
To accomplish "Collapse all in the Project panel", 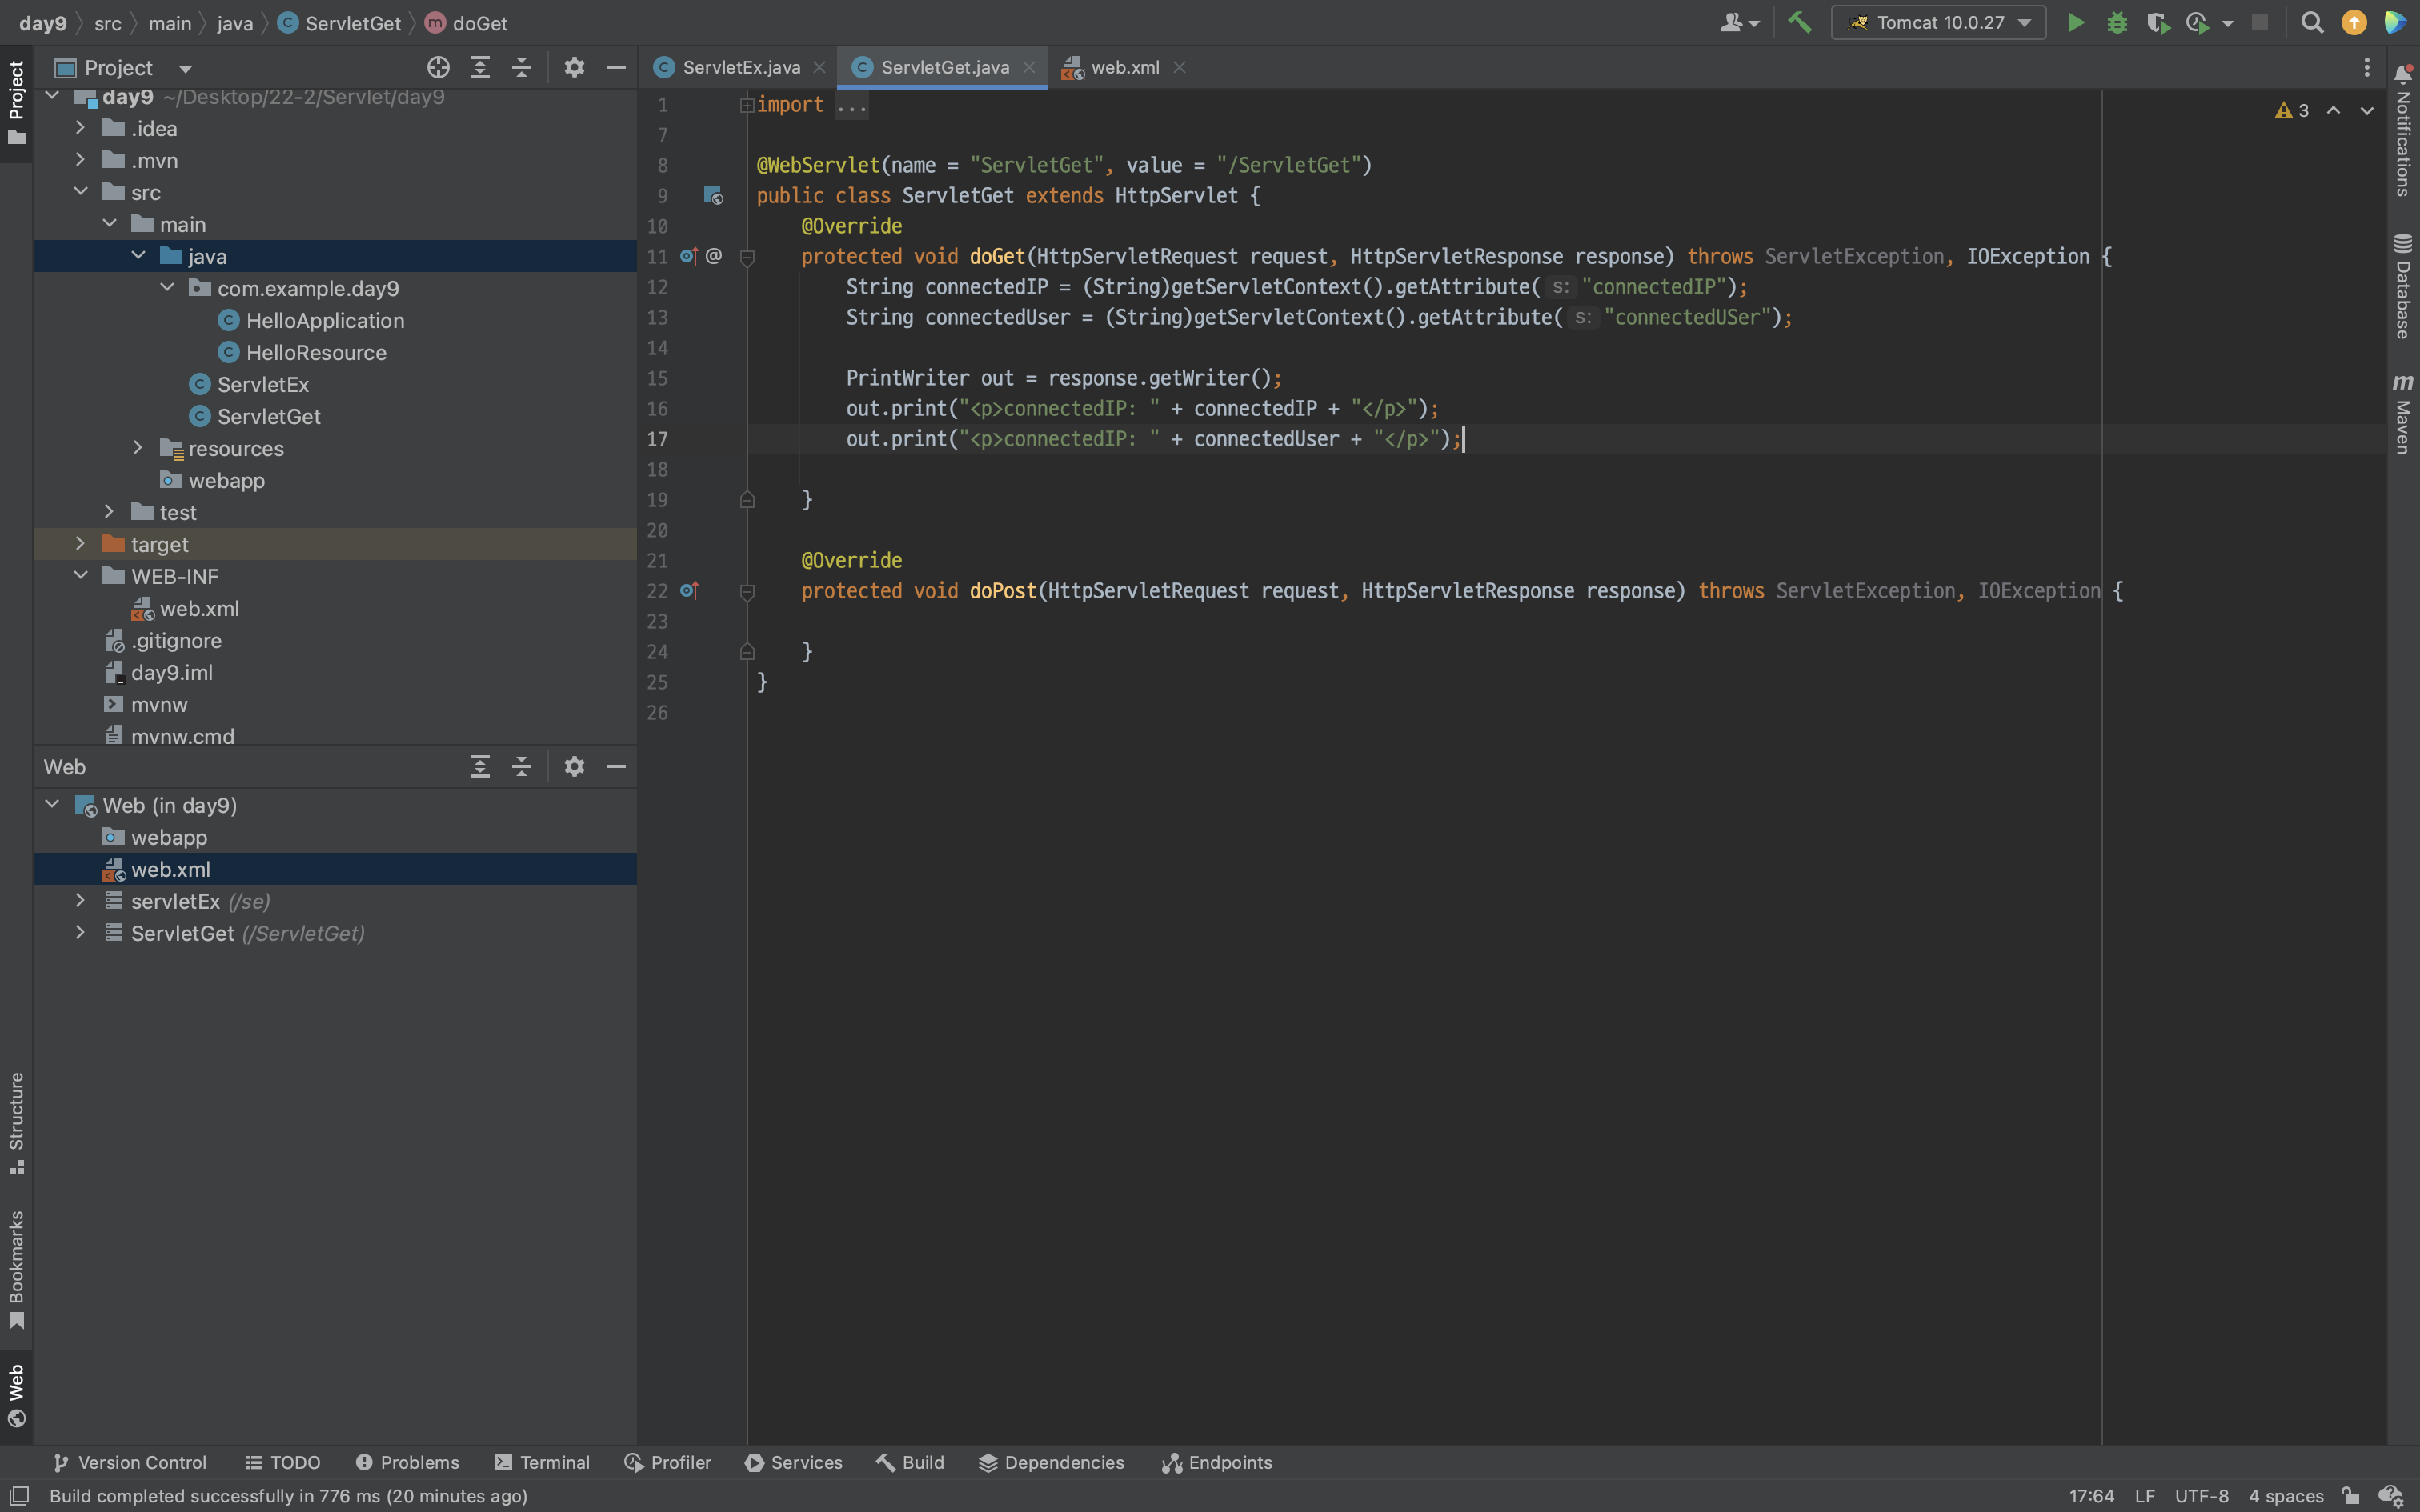I will click(521, 67).
